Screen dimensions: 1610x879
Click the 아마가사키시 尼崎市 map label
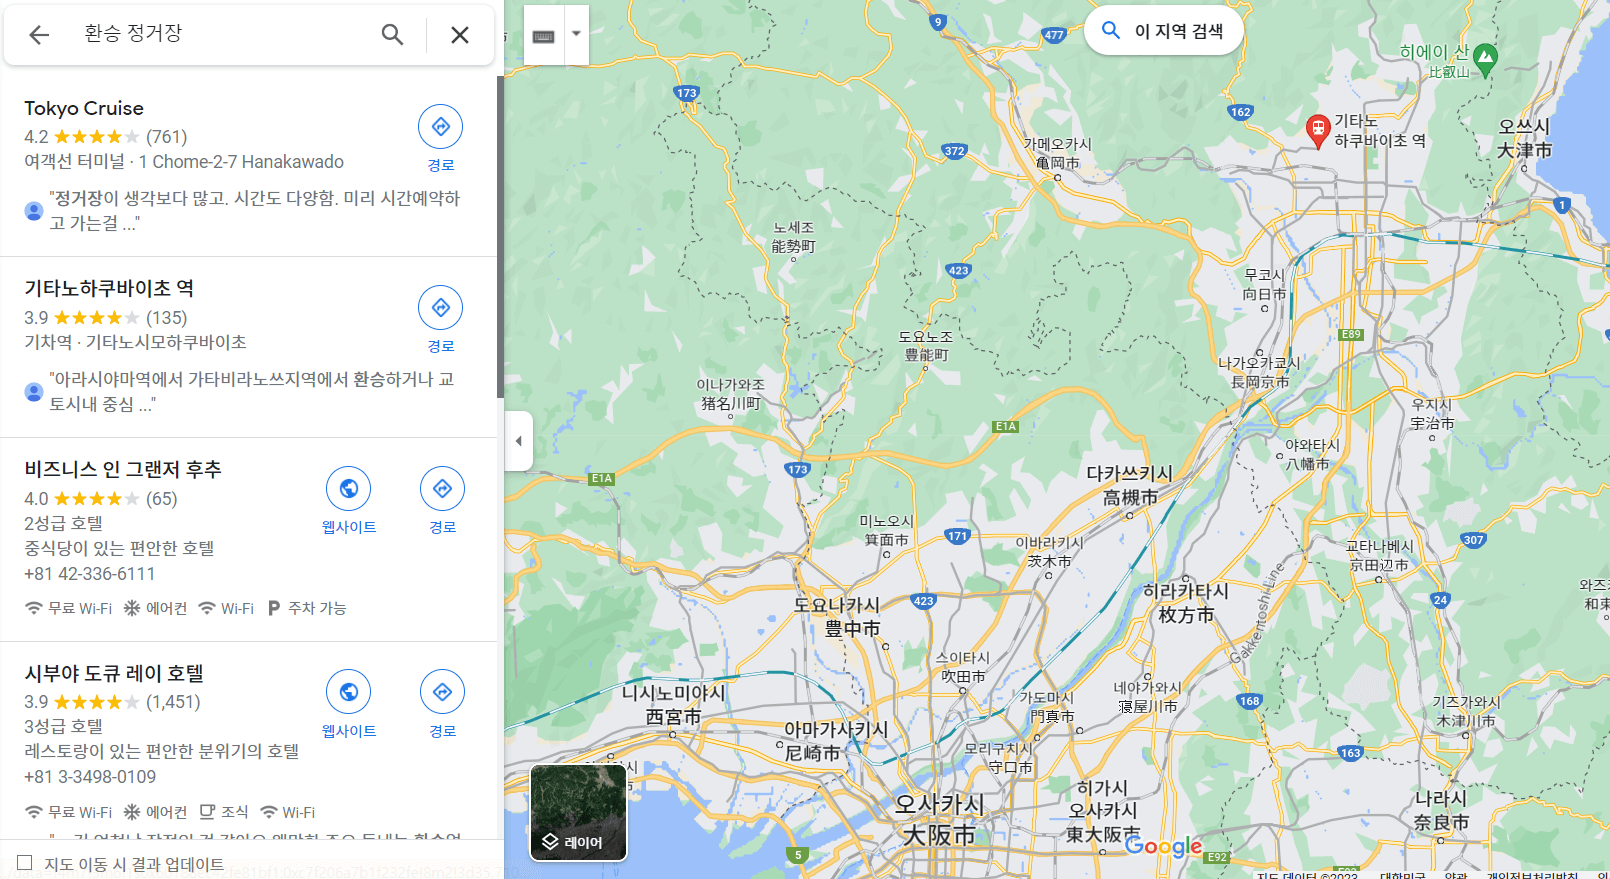(836, 741)
